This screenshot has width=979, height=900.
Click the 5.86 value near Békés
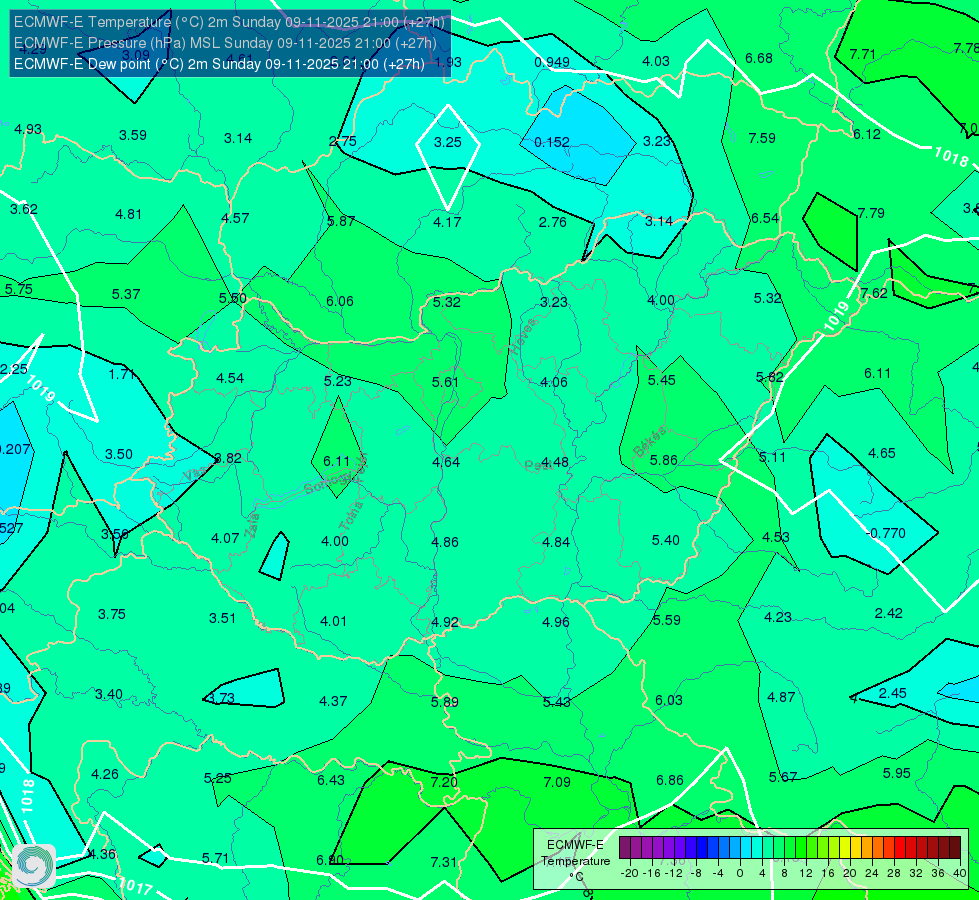pos(663,460)
